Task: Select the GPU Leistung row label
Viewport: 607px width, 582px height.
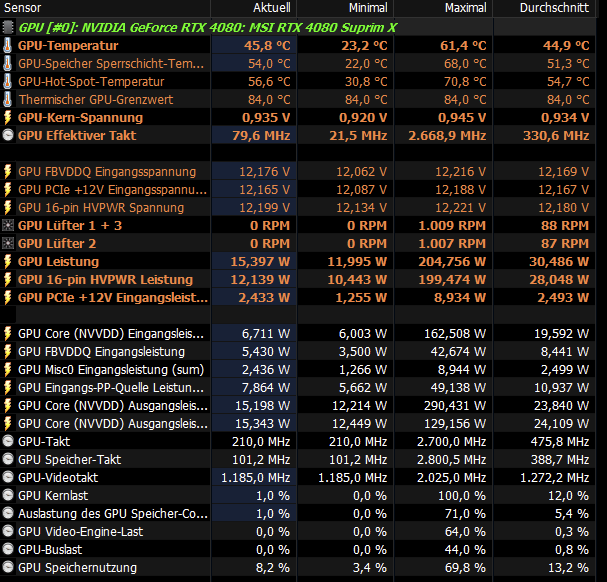Action: click(58, 261)
